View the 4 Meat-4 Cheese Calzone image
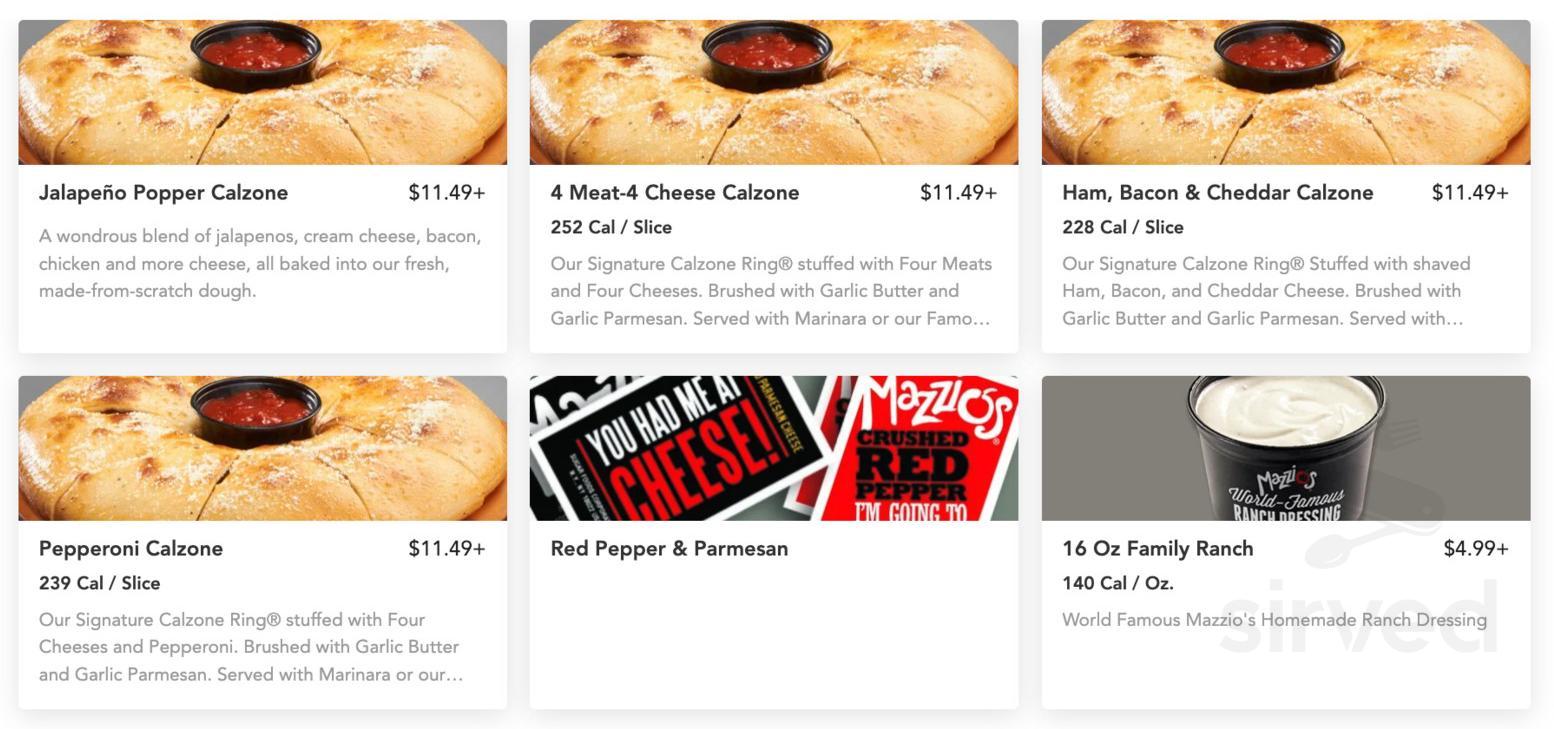Viewport: 1554px width, 729px height. [774, 90]
